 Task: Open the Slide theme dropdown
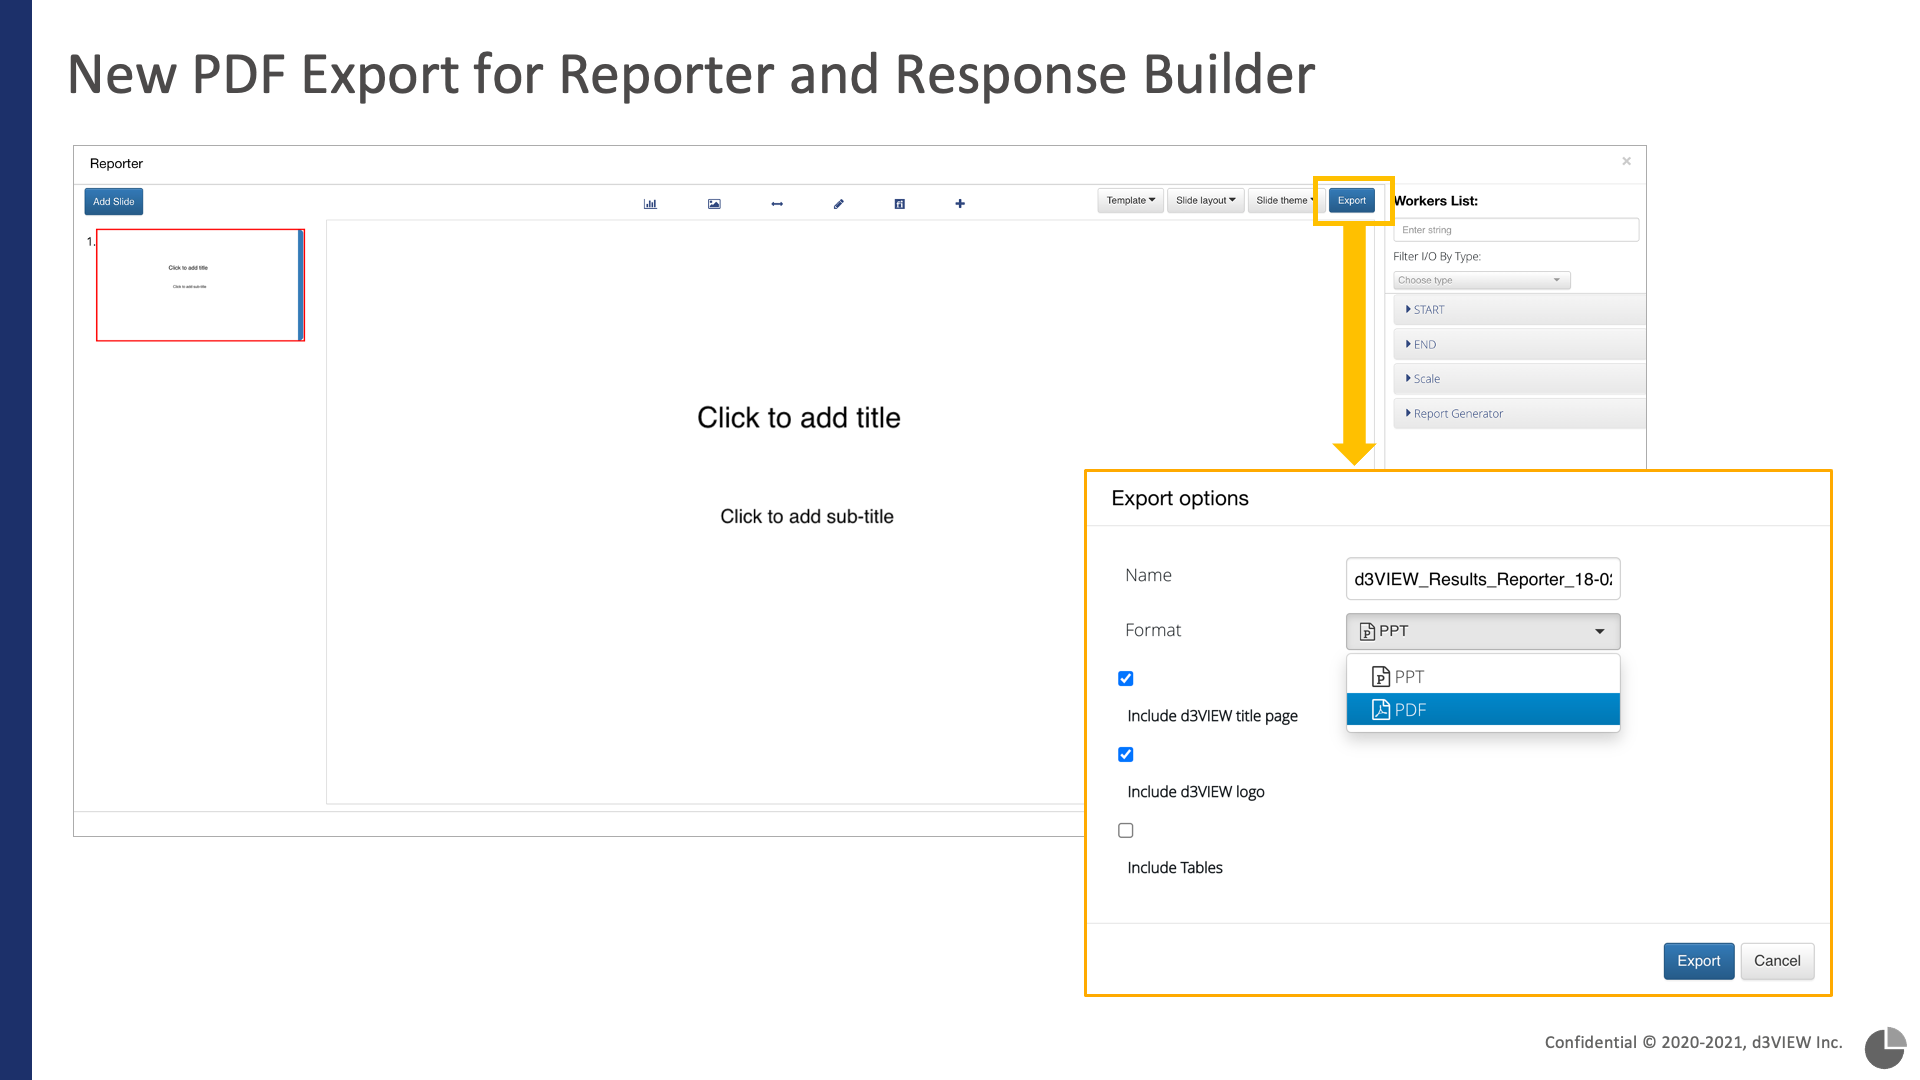pyautogui.click(x=1284, y=201)
